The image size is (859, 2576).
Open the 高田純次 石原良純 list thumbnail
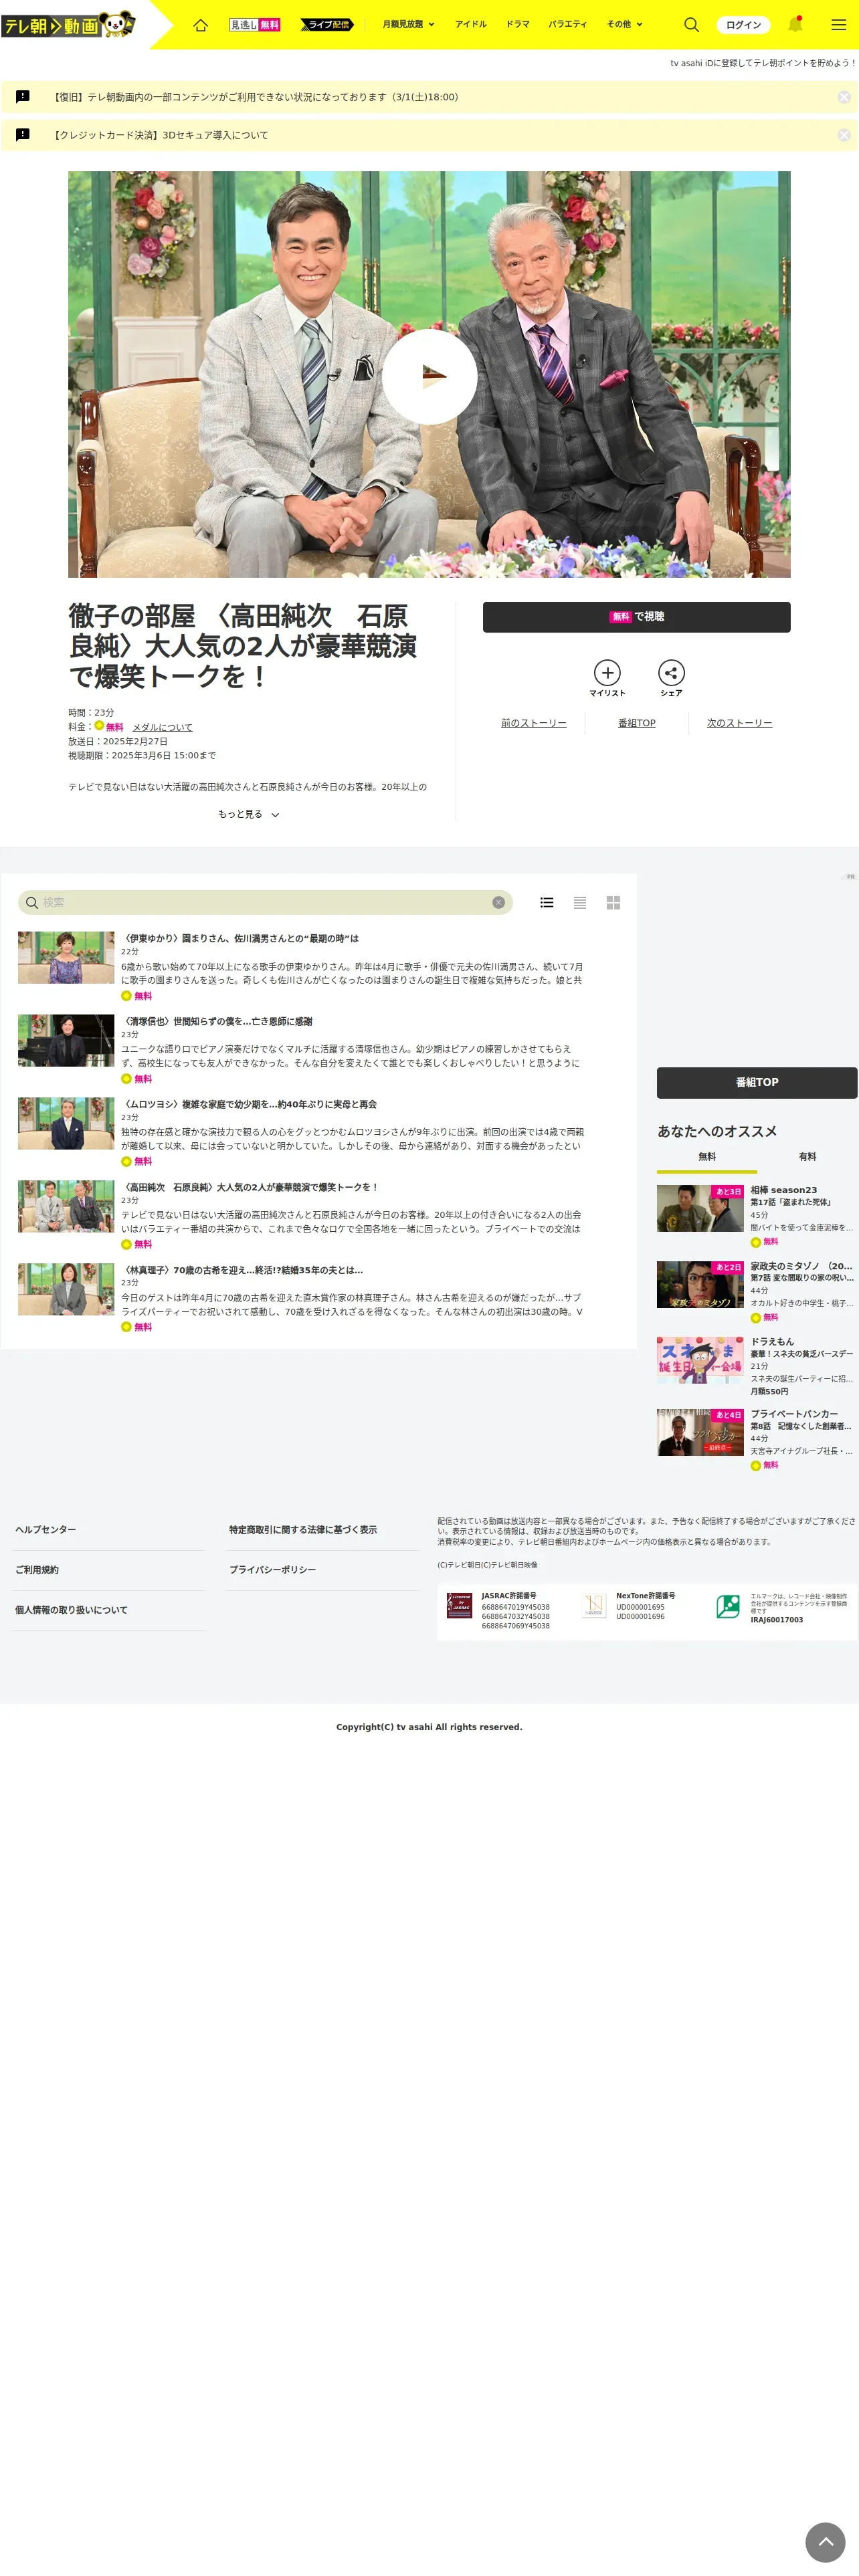pyautogui.click(x=66, y=1206)
